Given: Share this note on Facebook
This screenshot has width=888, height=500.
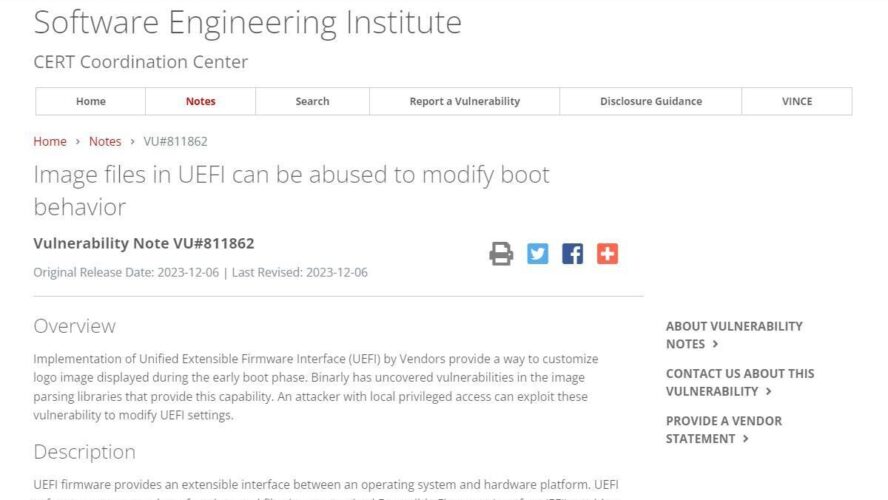Looking at the screenshot, I should (573, 254).
